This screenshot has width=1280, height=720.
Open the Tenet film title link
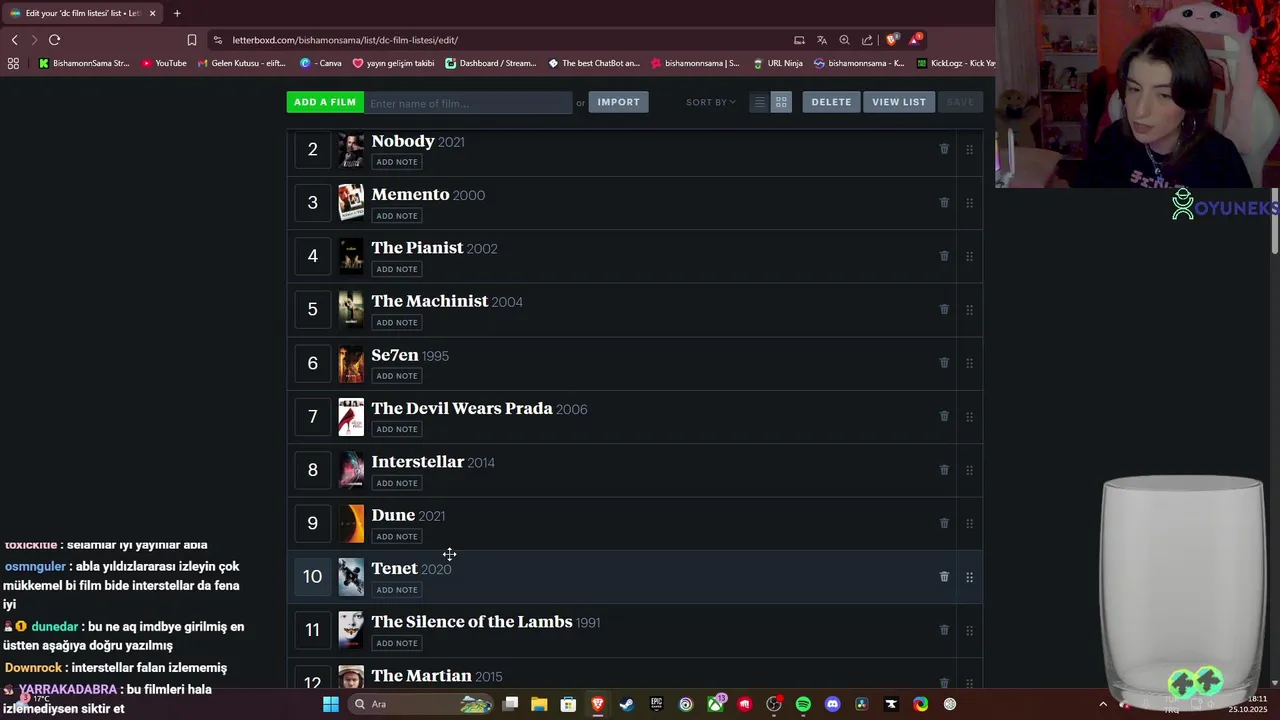(394, 568)
